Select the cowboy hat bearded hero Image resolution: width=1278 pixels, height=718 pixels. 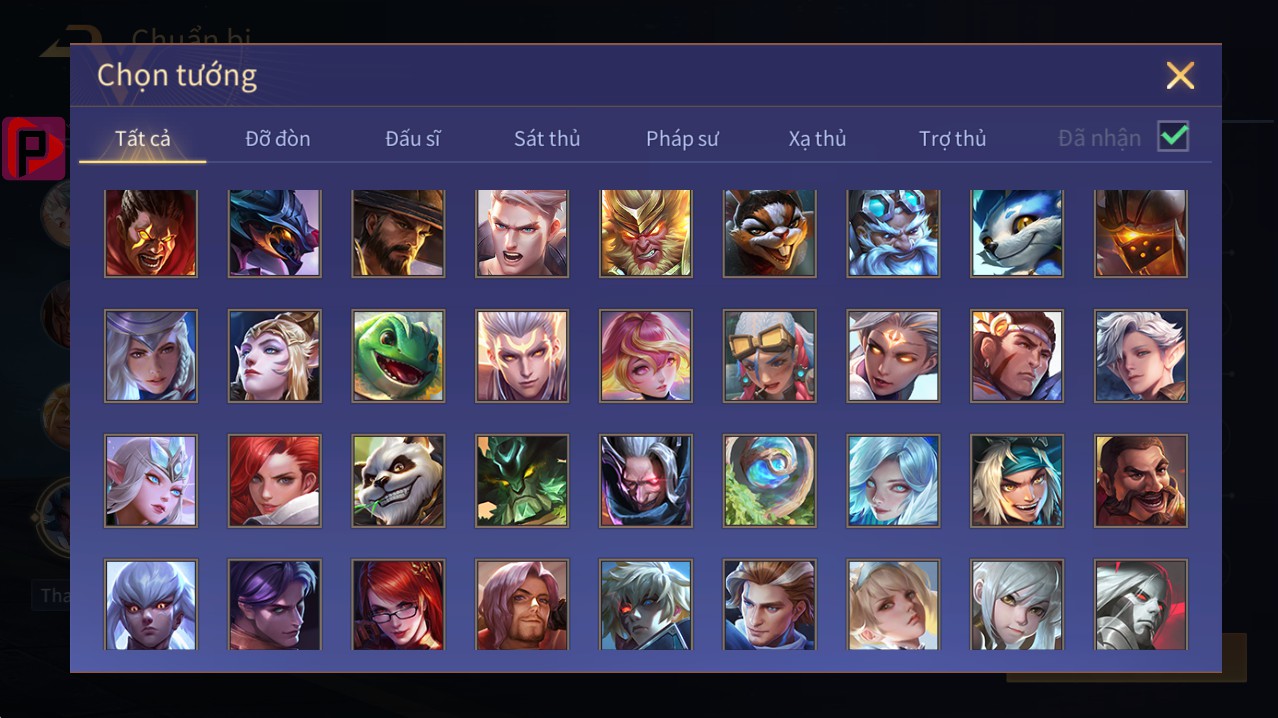pyautogui.click(x=398, y=233)
